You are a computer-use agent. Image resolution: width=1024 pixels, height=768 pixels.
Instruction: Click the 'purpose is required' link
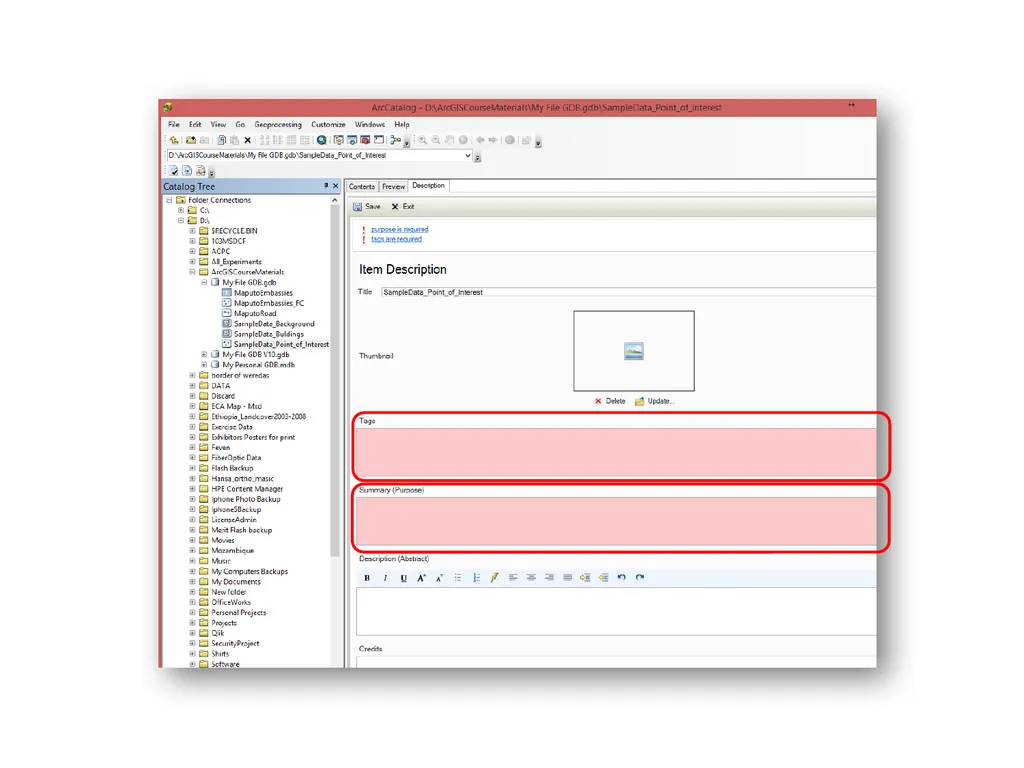point(400,229)
